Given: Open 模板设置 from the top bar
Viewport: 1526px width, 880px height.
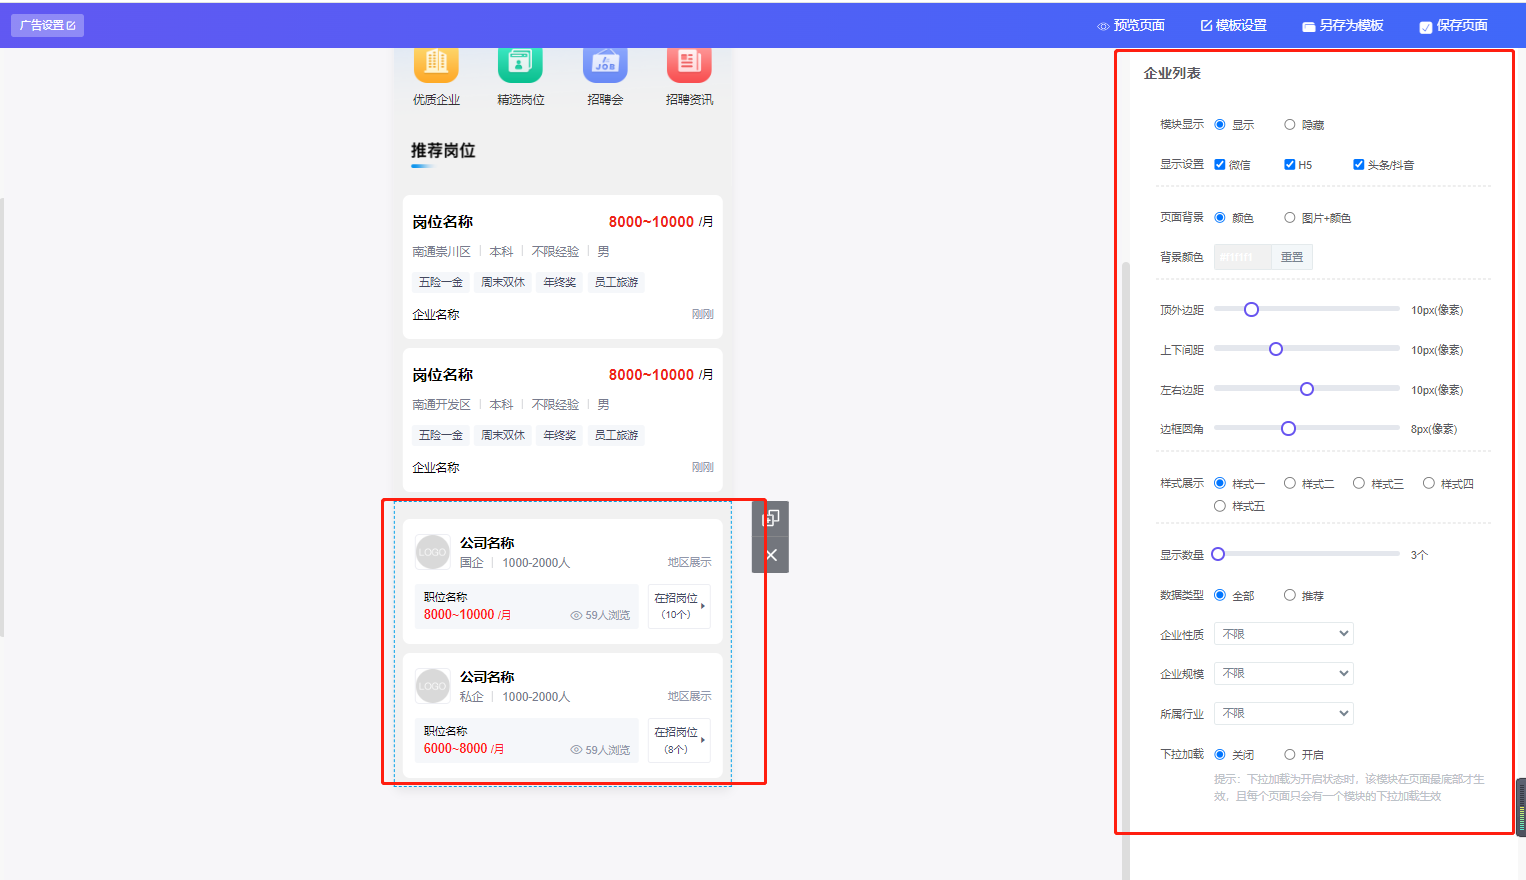Looking at the screenshot, I should click(x=1233, y=25).
